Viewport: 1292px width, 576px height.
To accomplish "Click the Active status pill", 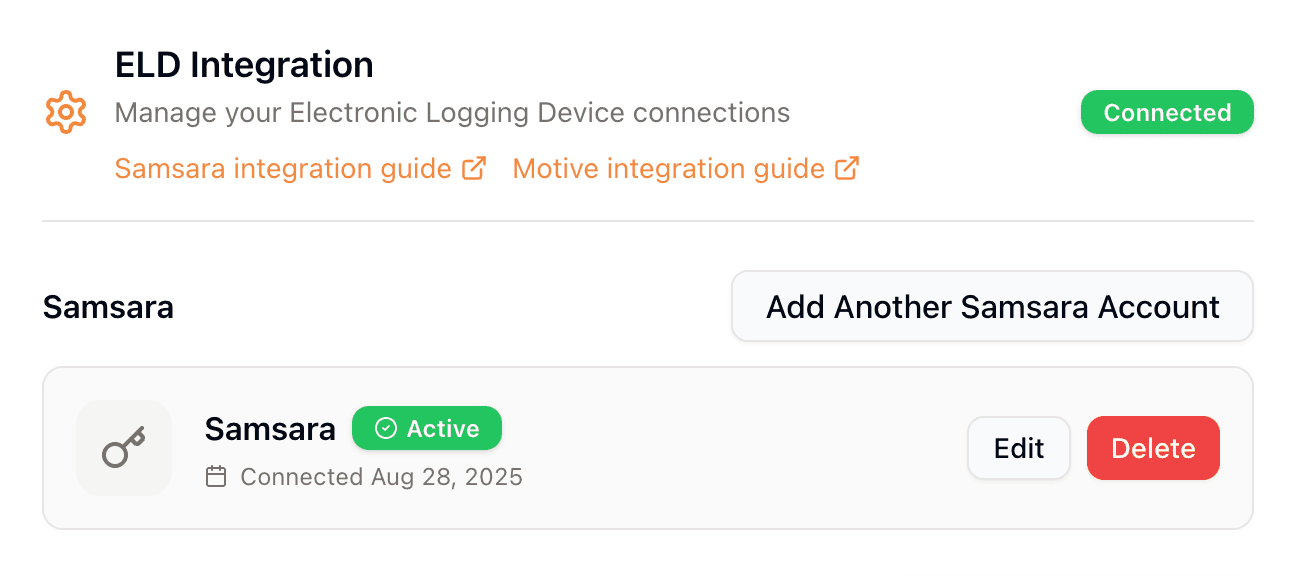I will pos(427,427).
